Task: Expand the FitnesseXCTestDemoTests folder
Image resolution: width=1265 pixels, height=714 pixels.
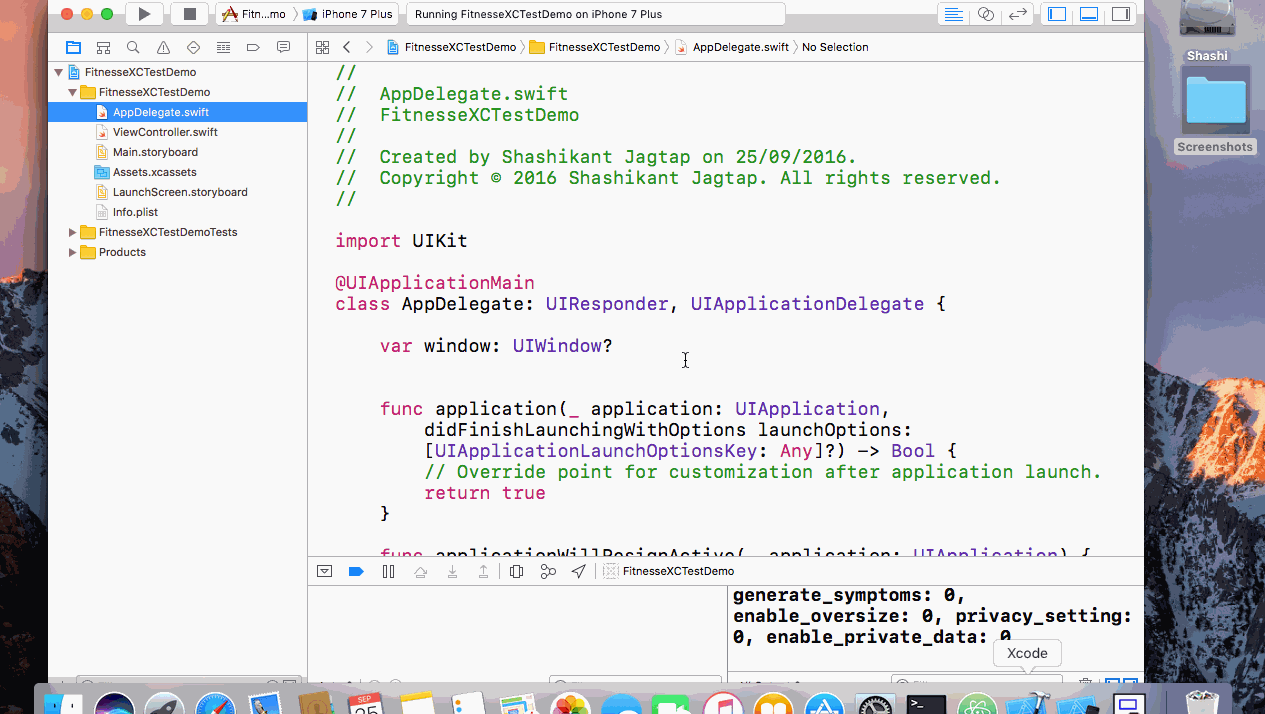Action: click(72, 232)
